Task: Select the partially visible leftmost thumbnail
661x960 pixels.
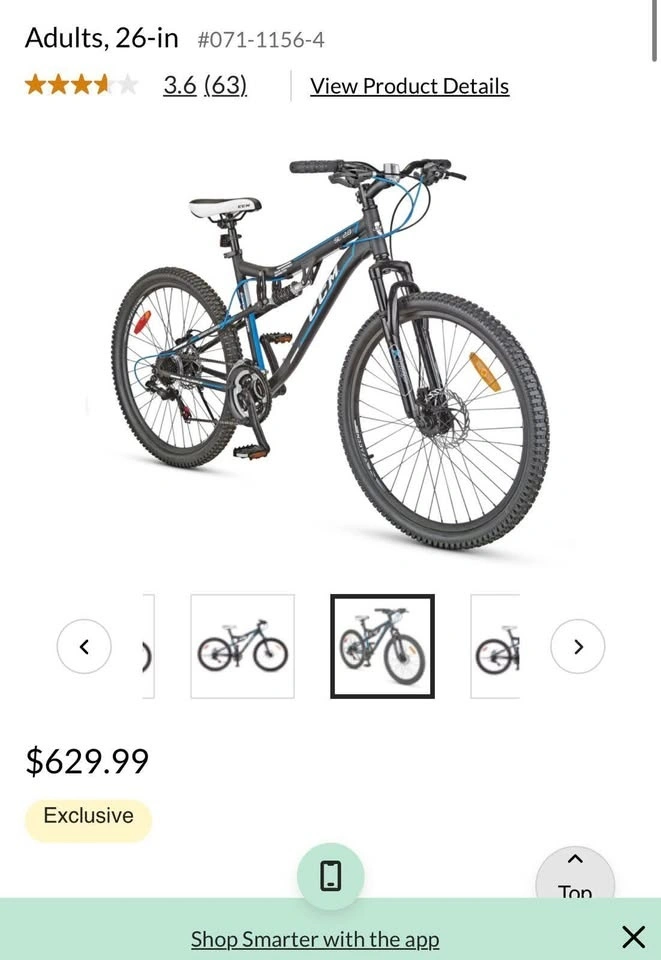Action: tap(148, 646)
